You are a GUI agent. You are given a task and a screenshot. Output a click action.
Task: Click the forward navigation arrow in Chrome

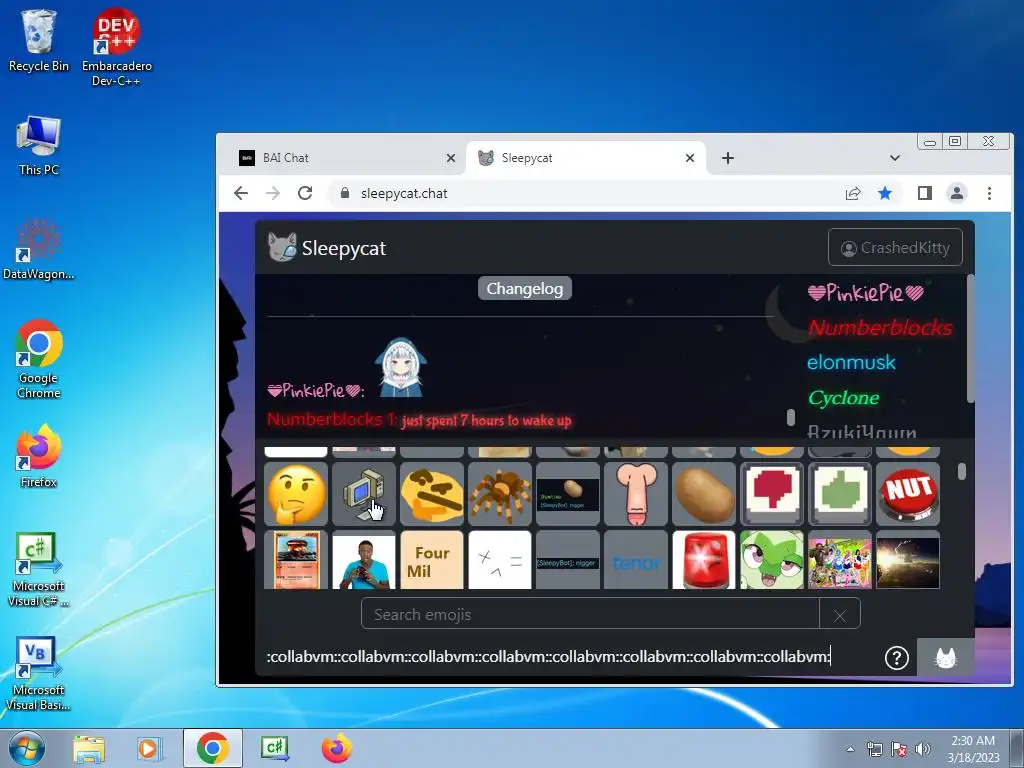(x=272, y=193)
